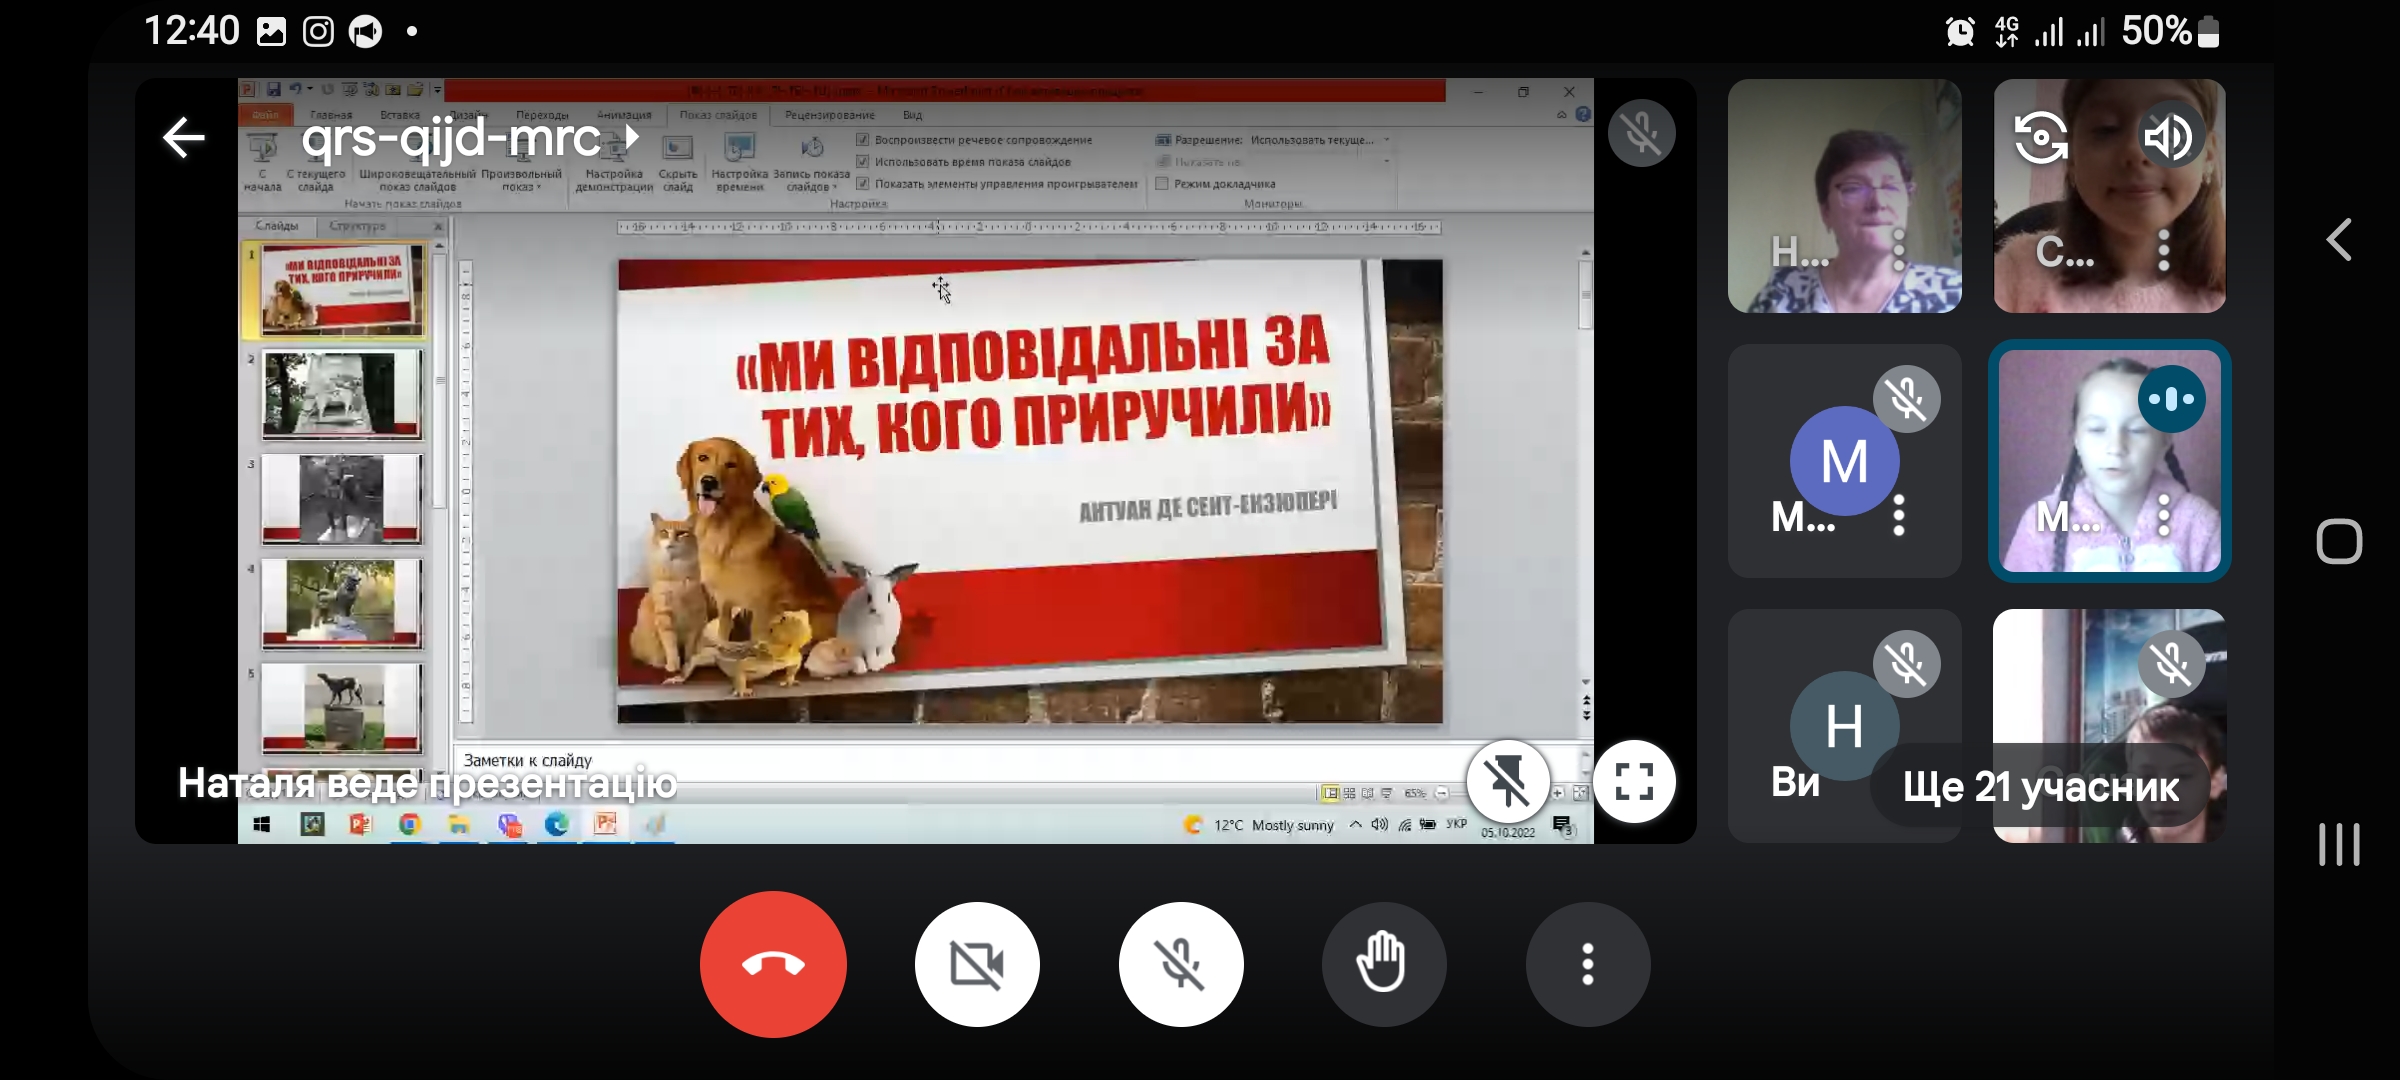
Task: Open options for the muted M participant
Action: [1898, 515]
